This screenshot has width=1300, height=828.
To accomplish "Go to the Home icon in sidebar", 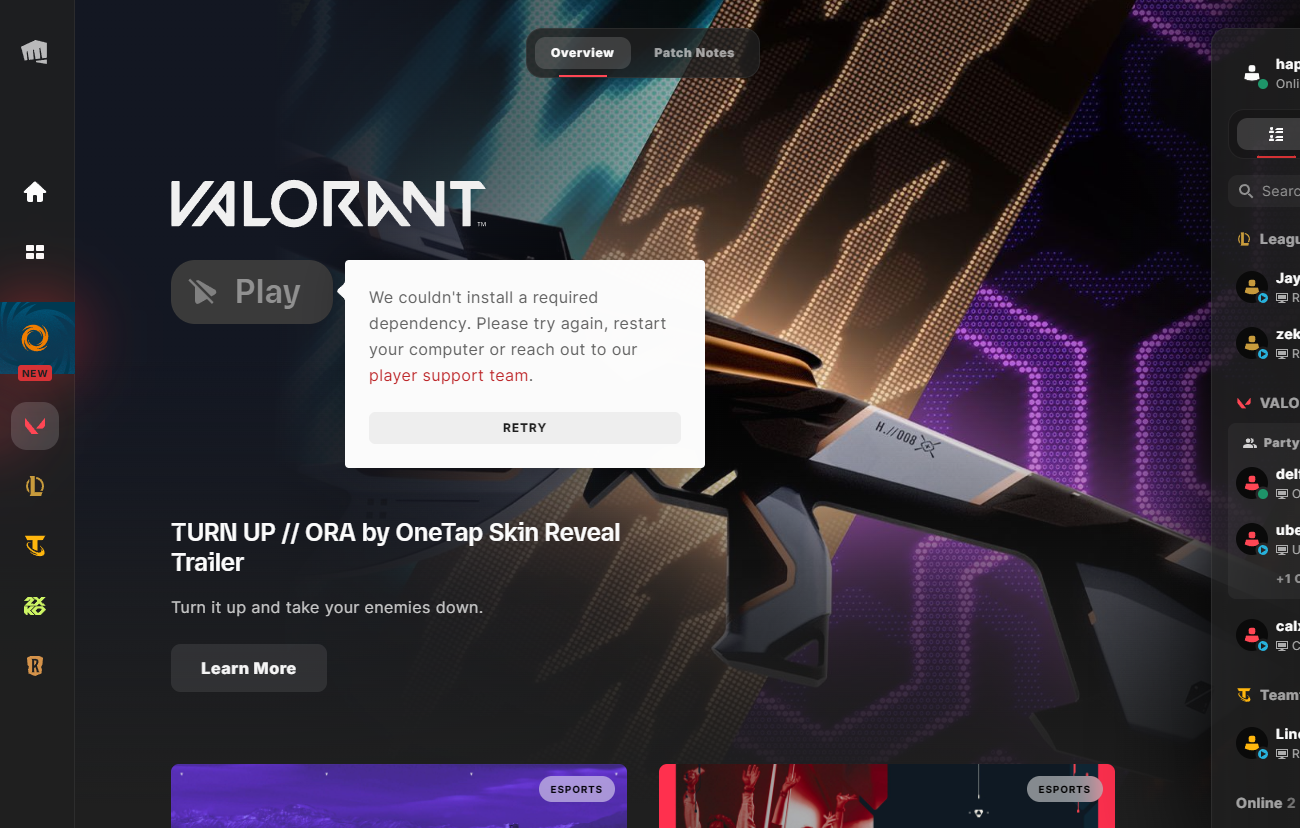I will [35, 192].
